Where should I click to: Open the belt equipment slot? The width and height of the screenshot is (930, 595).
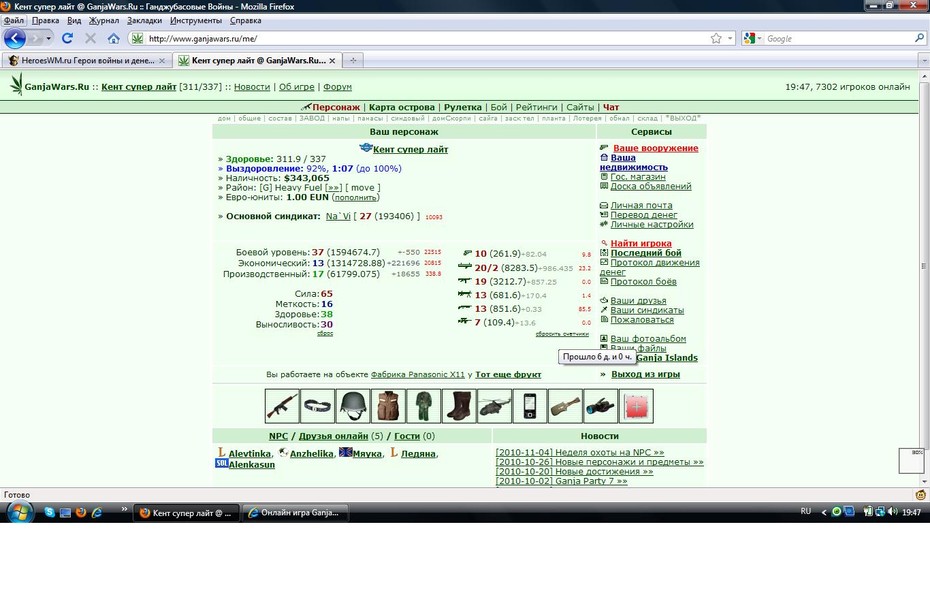click(x=317, y=406)
